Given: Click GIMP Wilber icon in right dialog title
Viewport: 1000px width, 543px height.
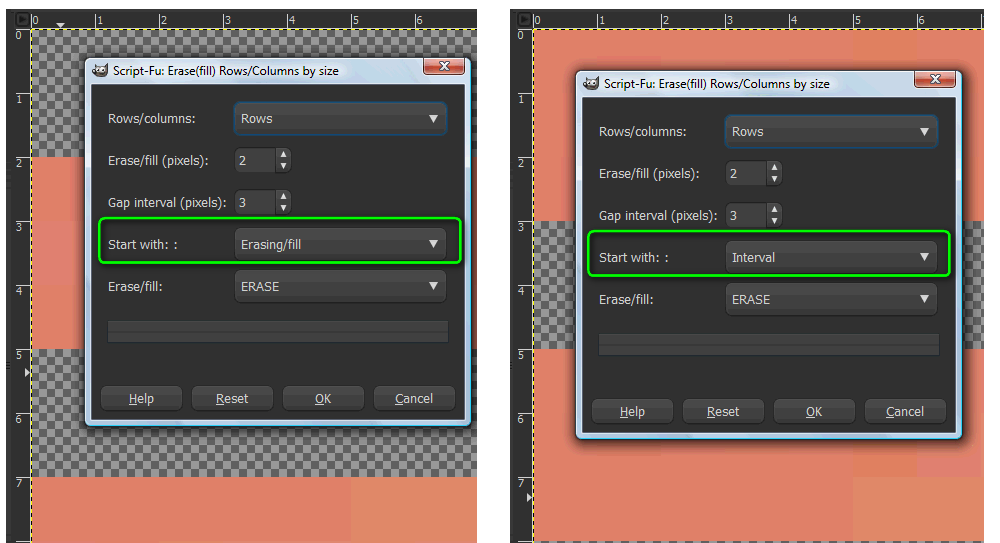Looking at the screenshot, I should pos(591,83).
